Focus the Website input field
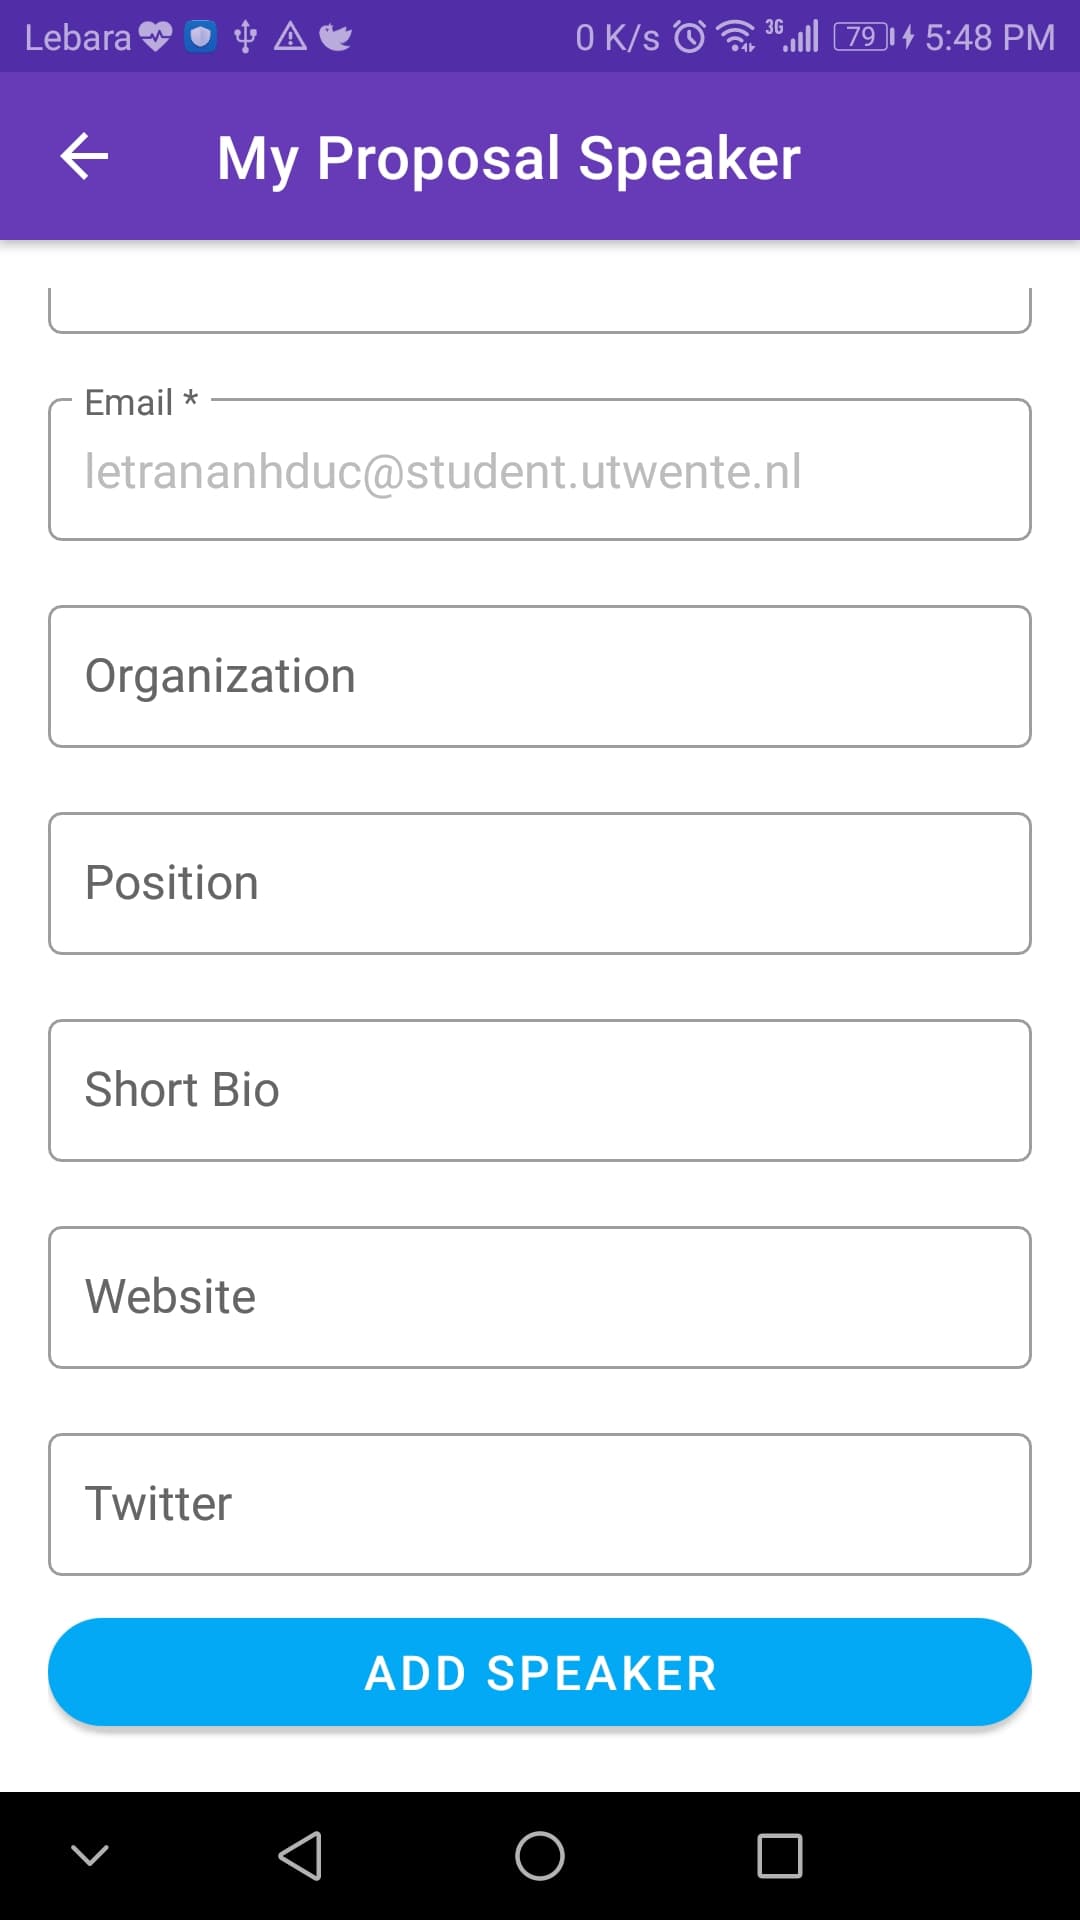Screen dimensions: 1080x1920 coord(540,1297)
